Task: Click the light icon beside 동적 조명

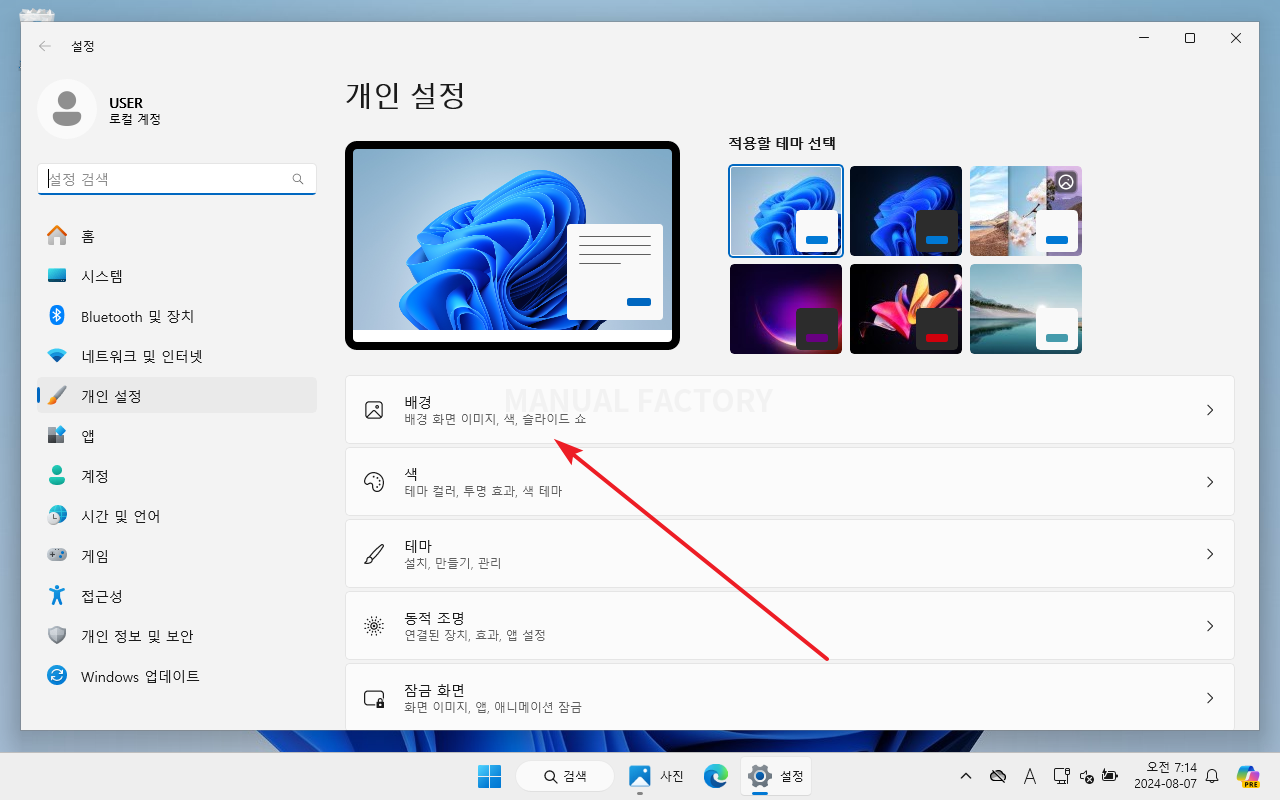Action: pyautogui.click(x=374, y=626)
